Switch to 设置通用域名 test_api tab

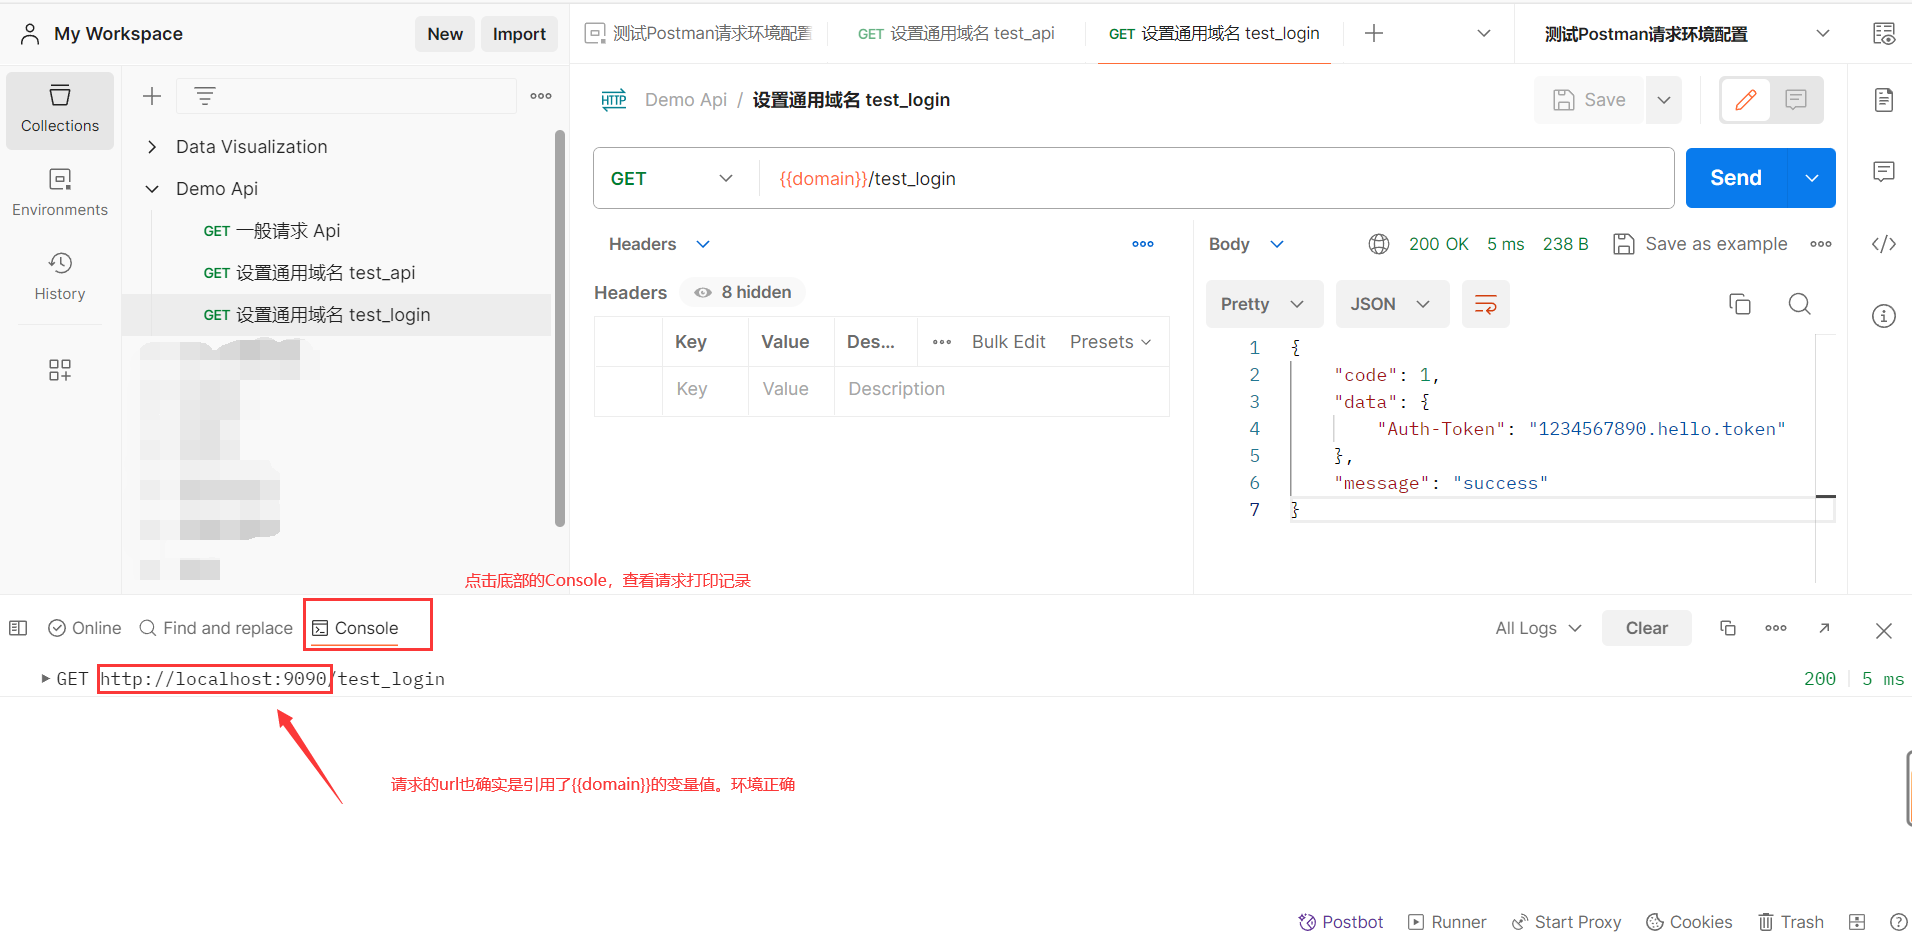pos(956,34)
